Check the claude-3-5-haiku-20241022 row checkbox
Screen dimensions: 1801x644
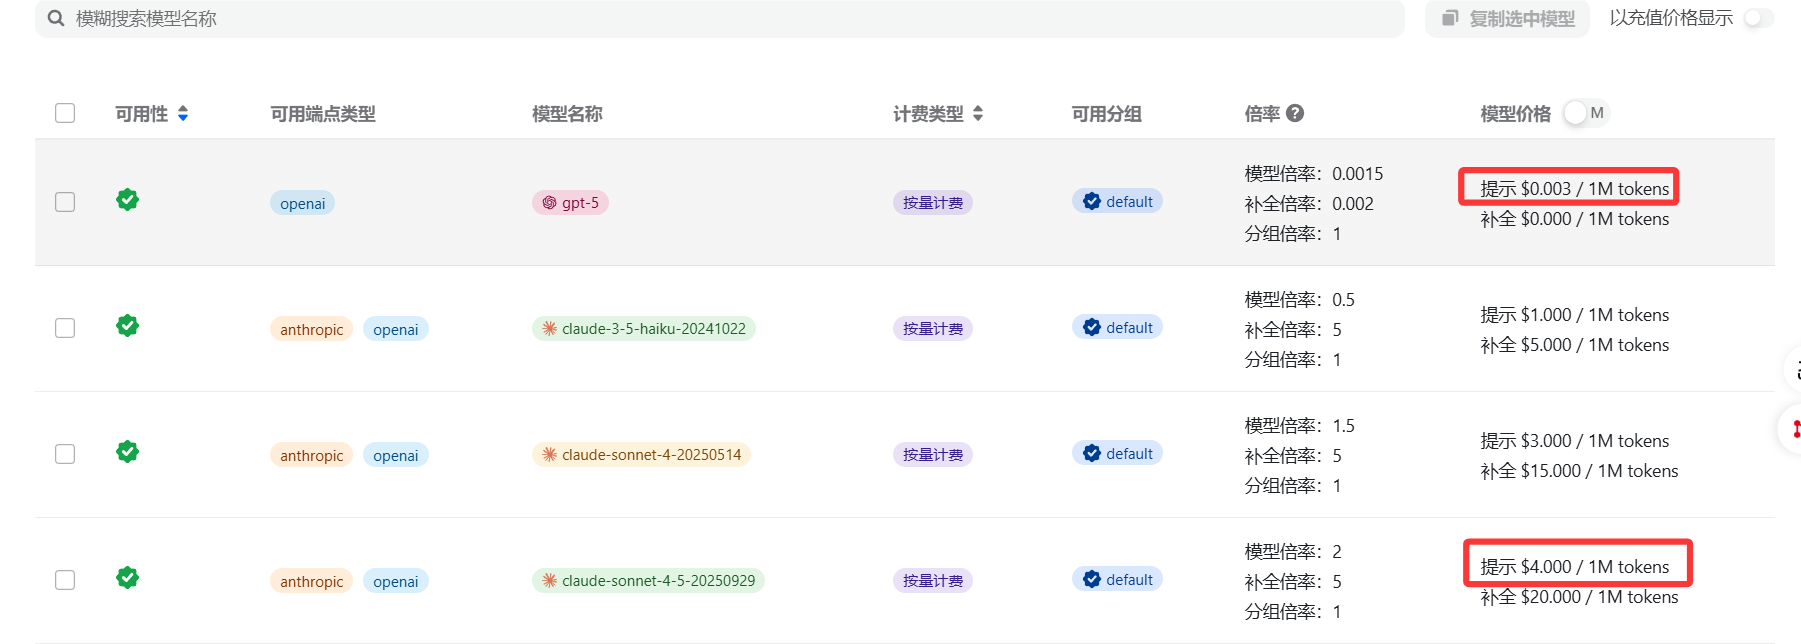click(65, 328)
